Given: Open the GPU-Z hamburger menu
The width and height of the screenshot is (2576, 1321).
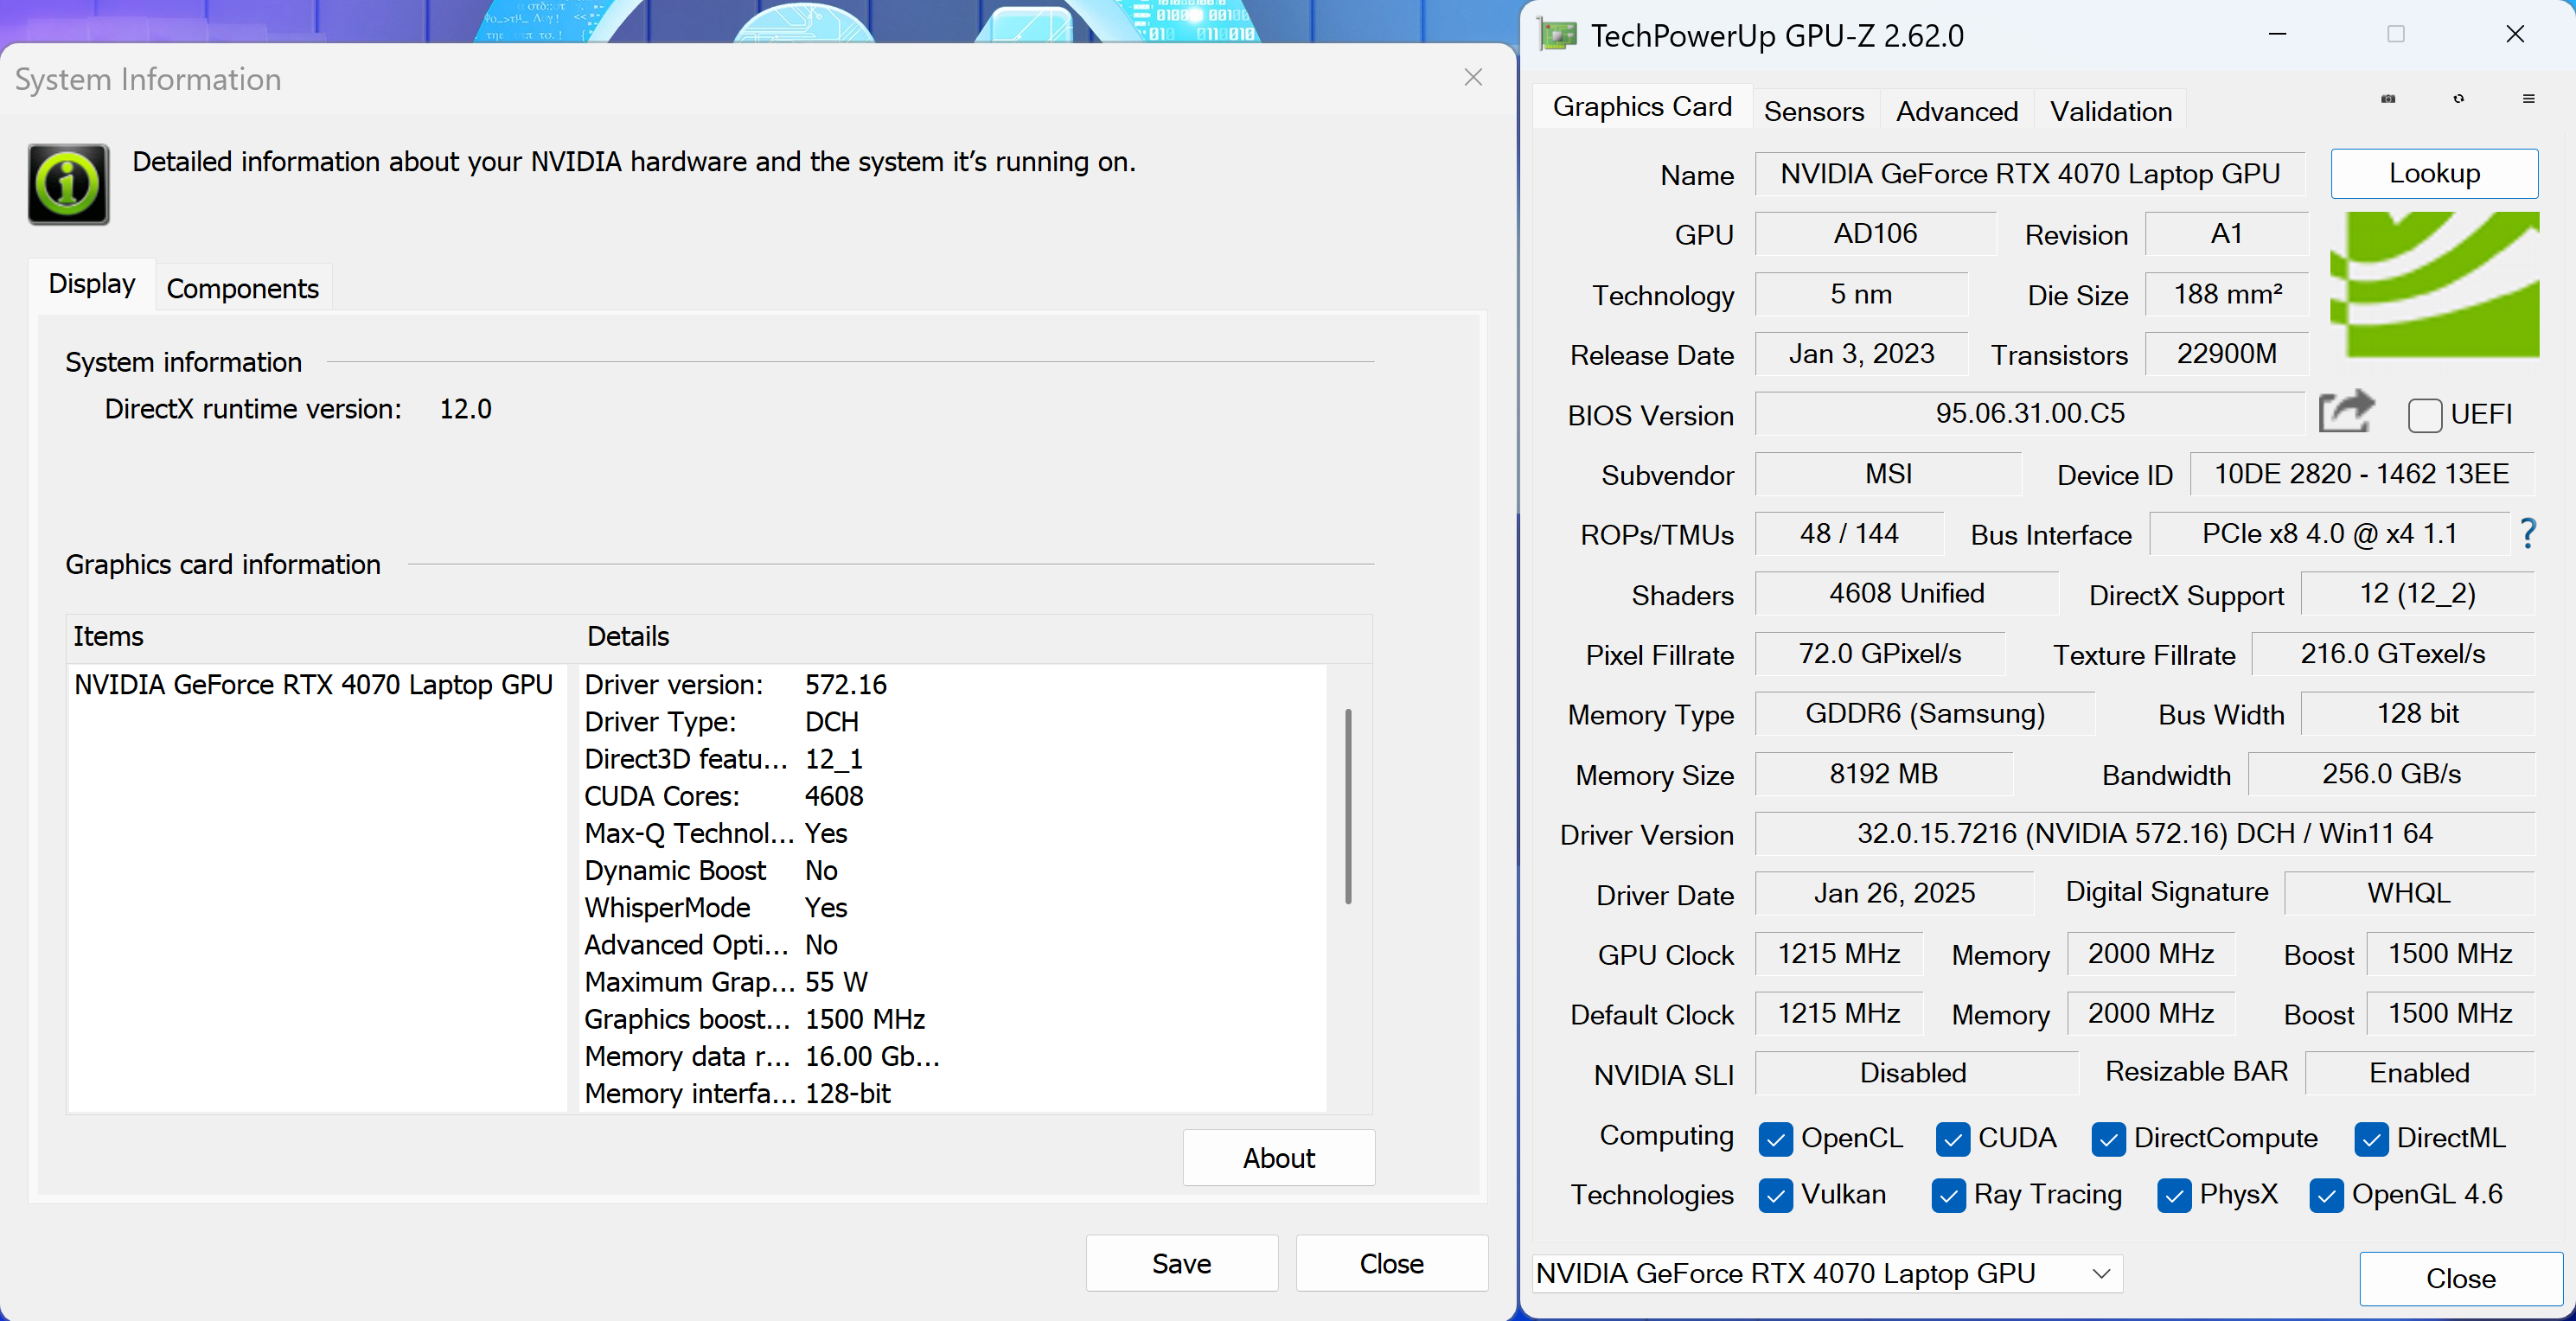Looking at the screenshot, I should (x=2529, y=99).
